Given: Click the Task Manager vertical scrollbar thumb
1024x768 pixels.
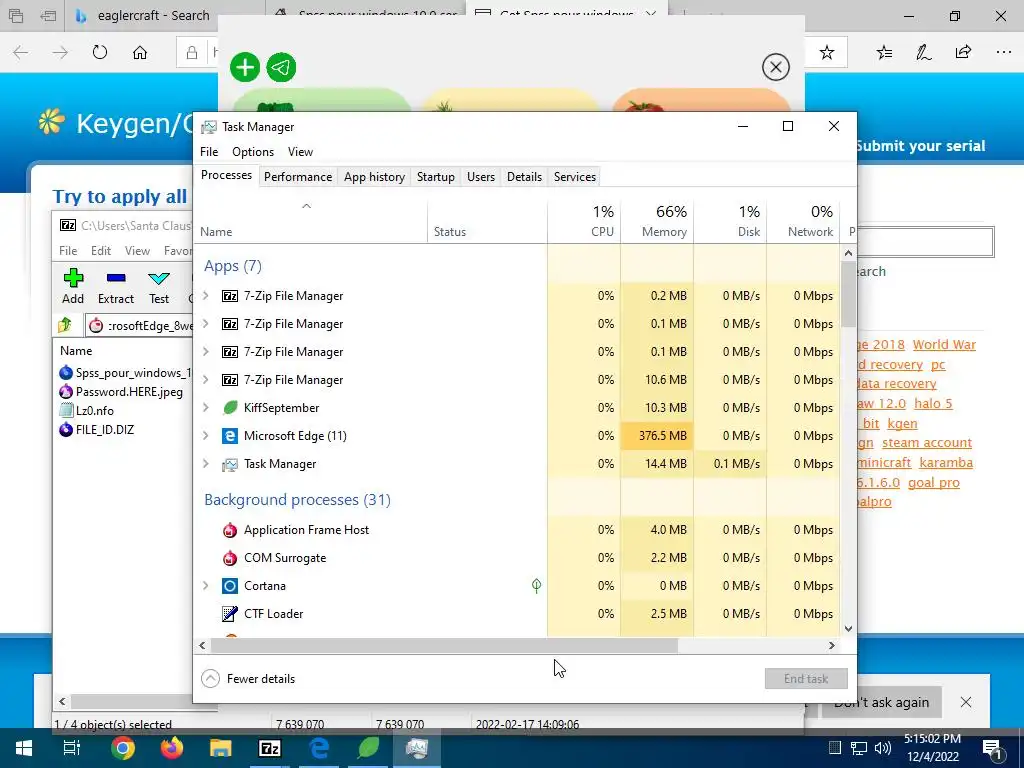Looking at the screenshot, I should pyautogui.click(x=848, y=294).
